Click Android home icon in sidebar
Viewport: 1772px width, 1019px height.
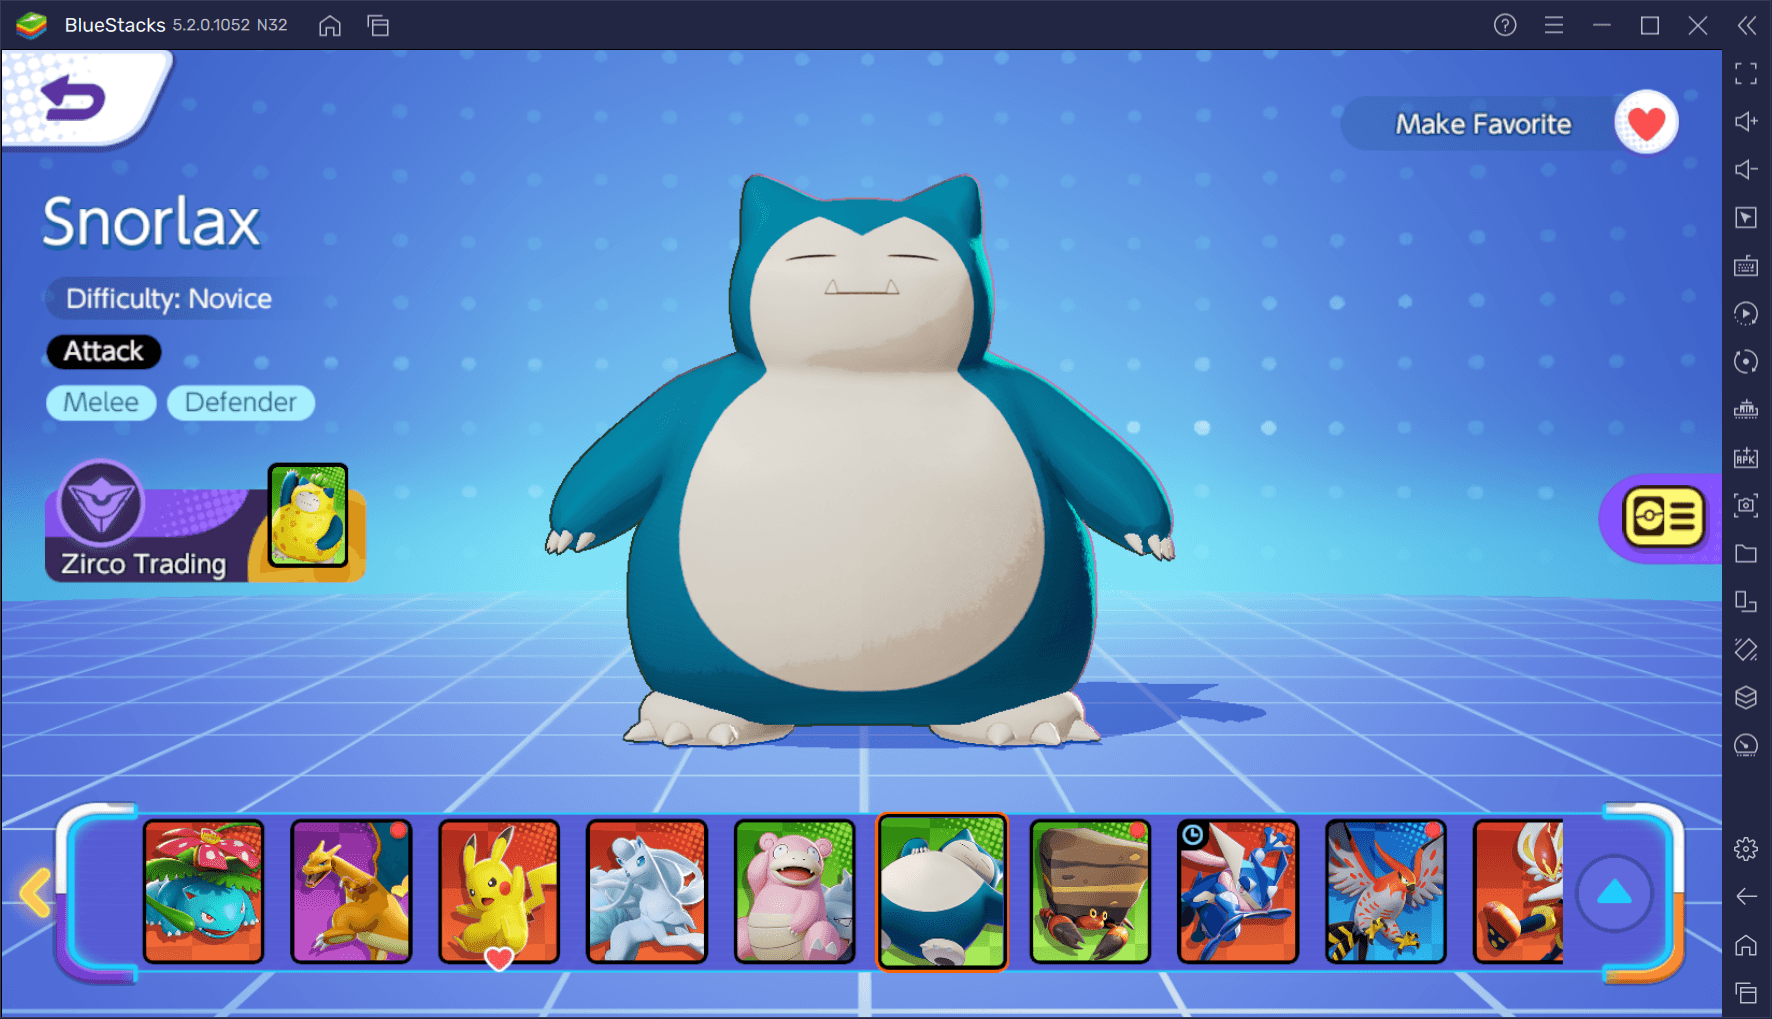[x=1746, y=945]
